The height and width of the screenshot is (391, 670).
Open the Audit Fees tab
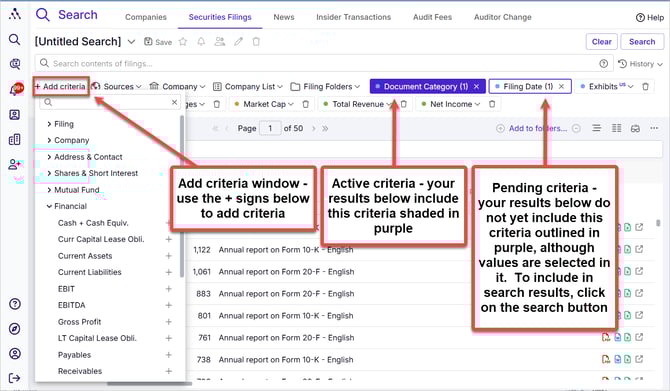pyautogui.click(x=432, y=17)
